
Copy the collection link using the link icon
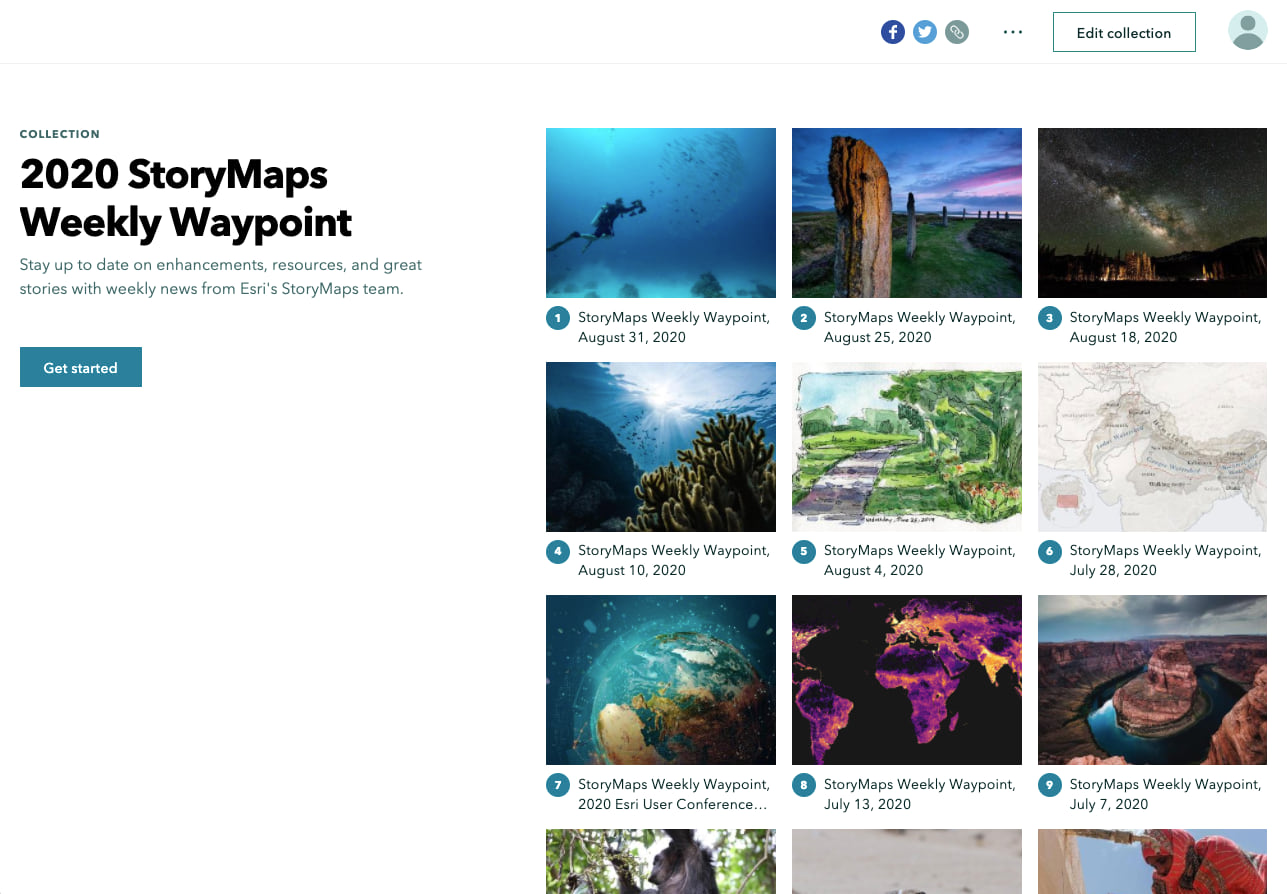[956, 31]
